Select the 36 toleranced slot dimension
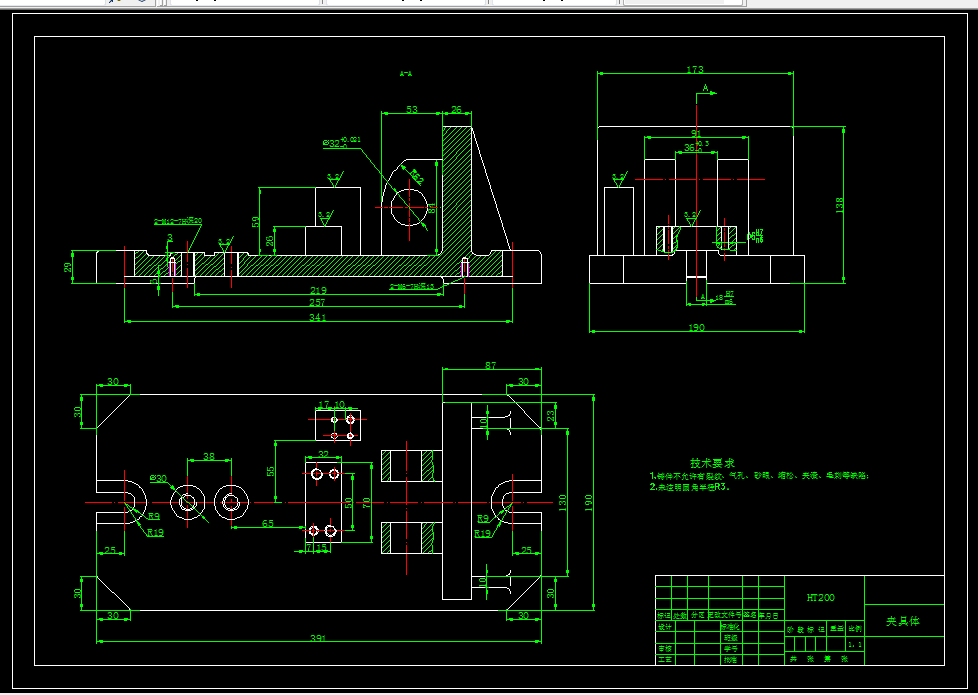The width and height of the screenshot is (978, 695). tap(696, 147)
